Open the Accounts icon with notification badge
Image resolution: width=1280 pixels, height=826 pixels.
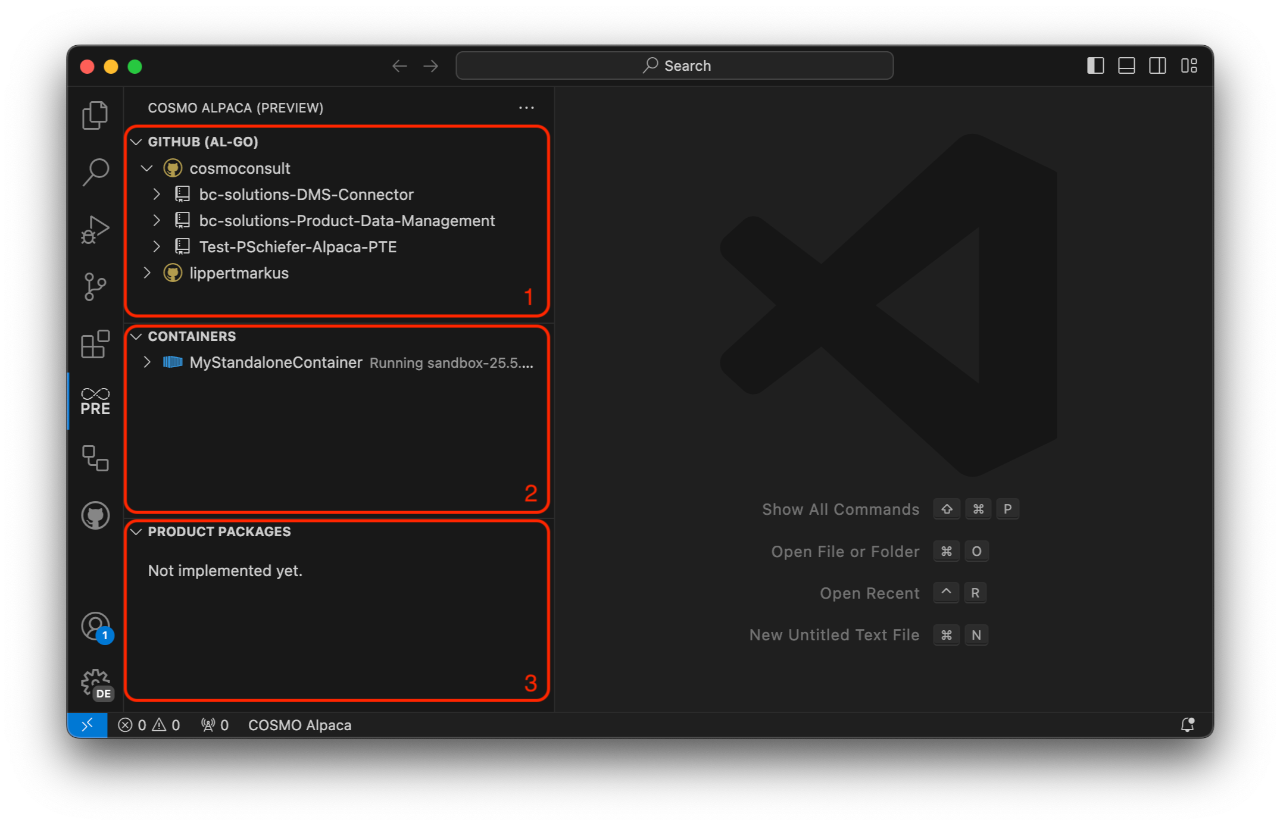pyautogui.click(x=94, y=627)
